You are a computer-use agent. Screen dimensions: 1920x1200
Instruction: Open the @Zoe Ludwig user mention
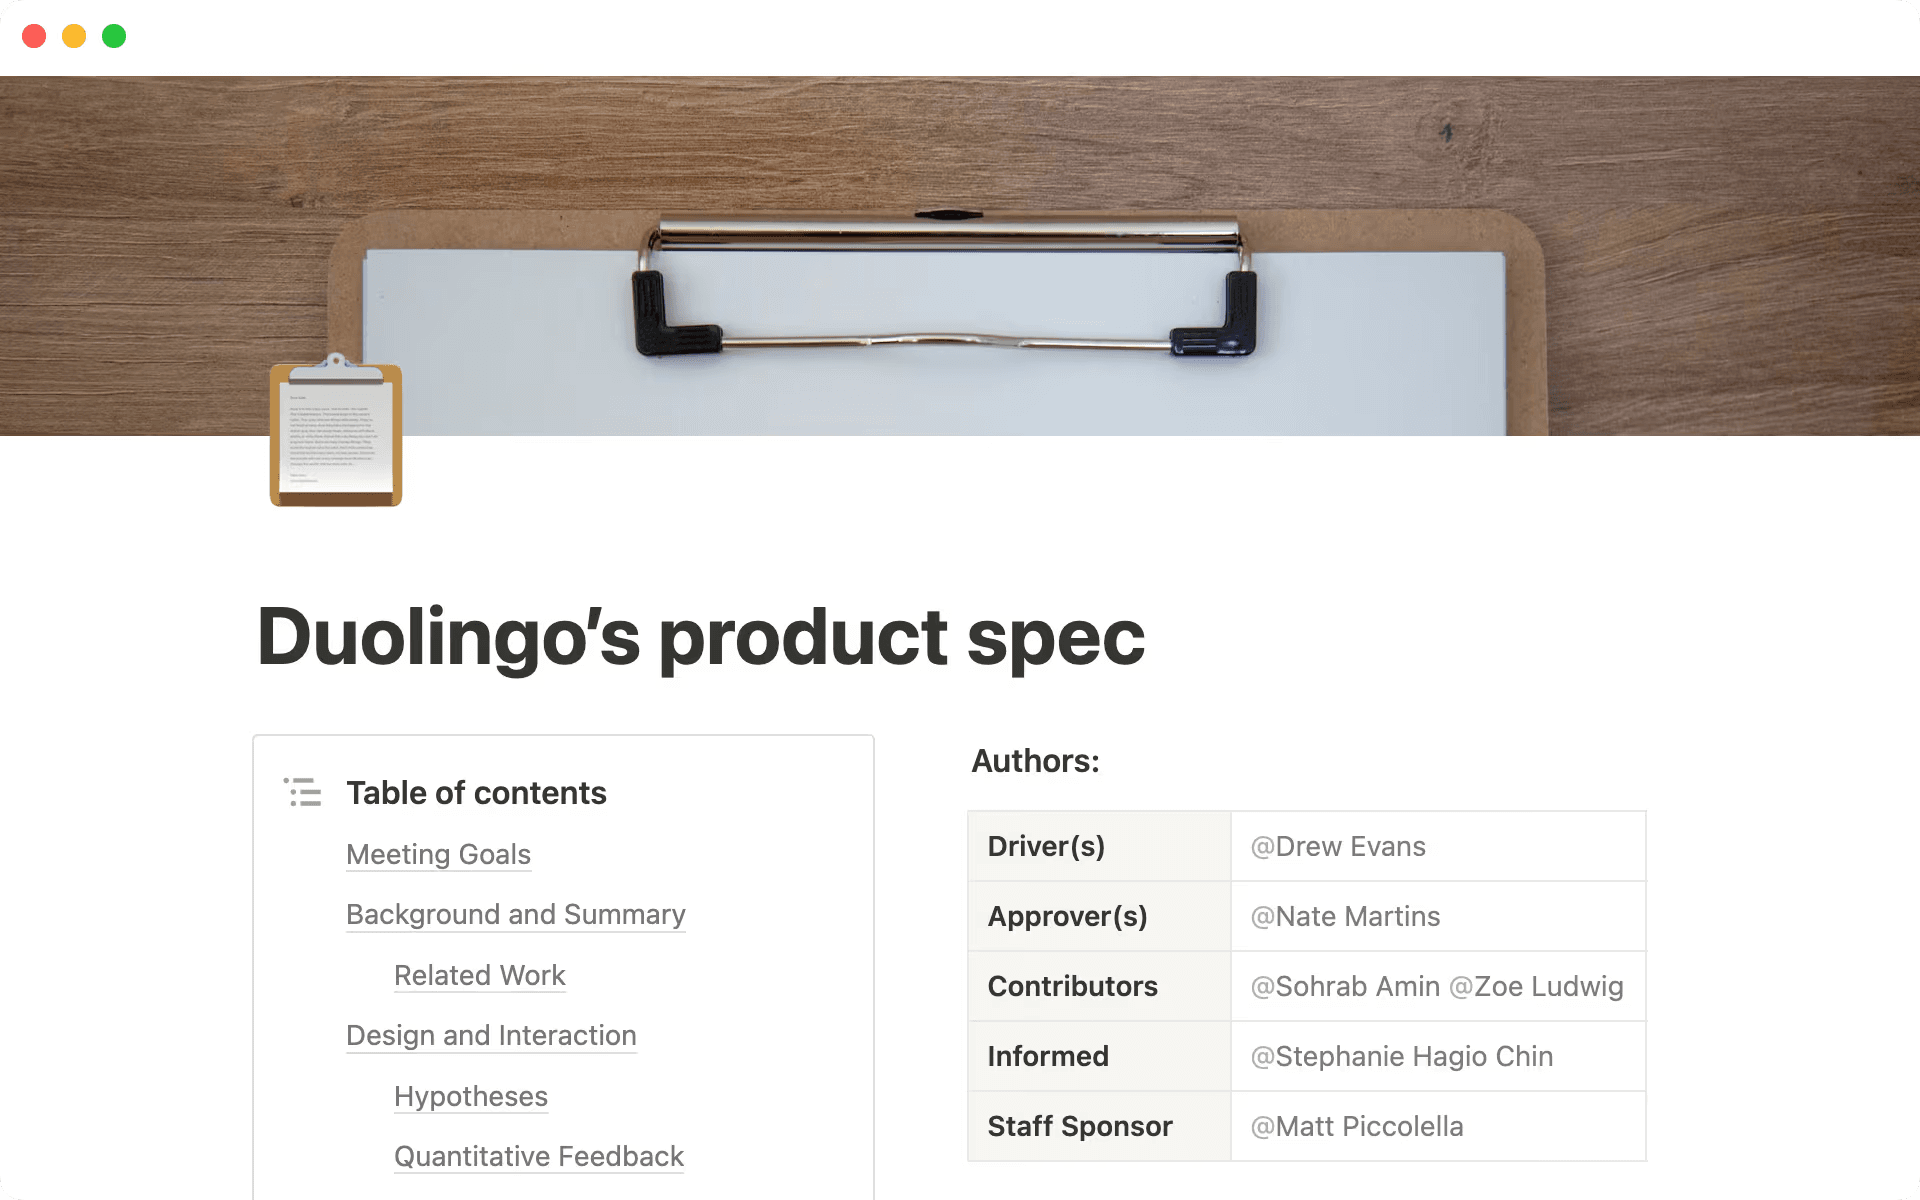[1537, 986]
